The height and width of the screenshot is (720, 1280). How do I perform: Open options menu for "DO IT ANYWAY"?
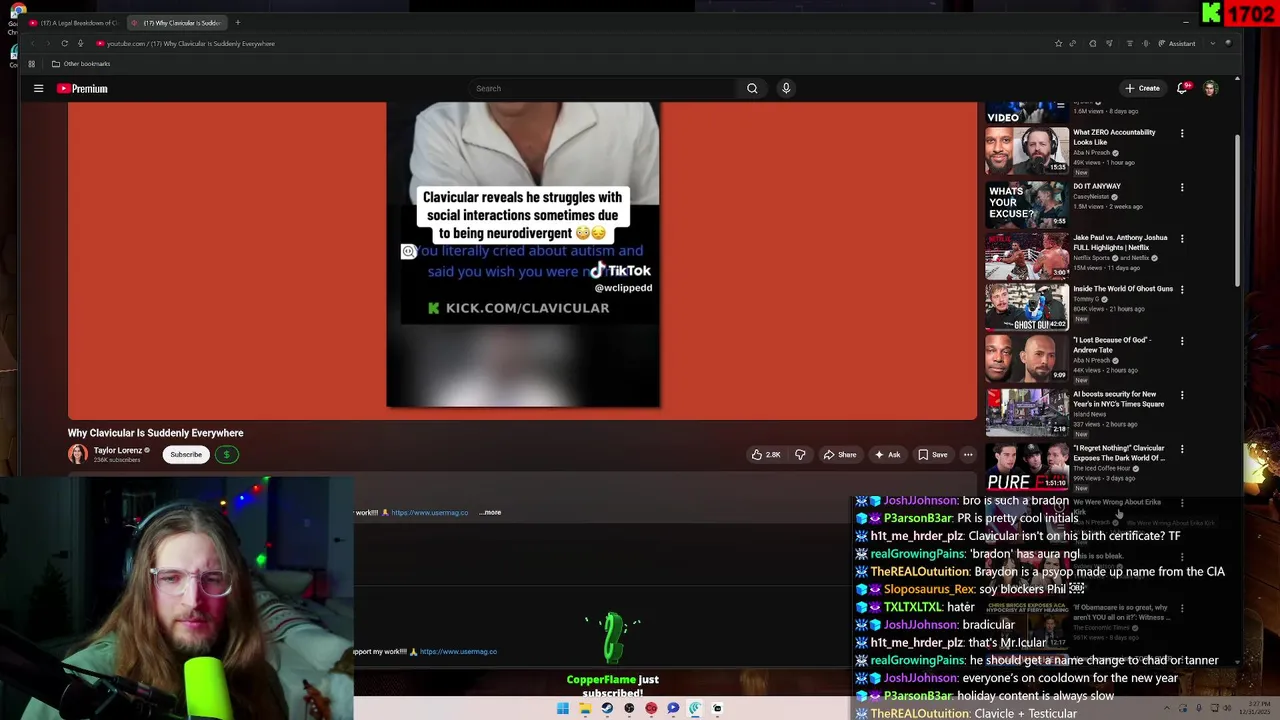1182,187
